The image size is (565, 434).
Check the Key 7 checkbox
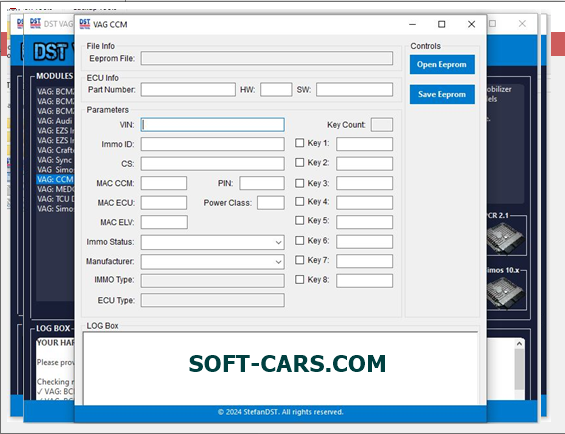pos(299,260)
